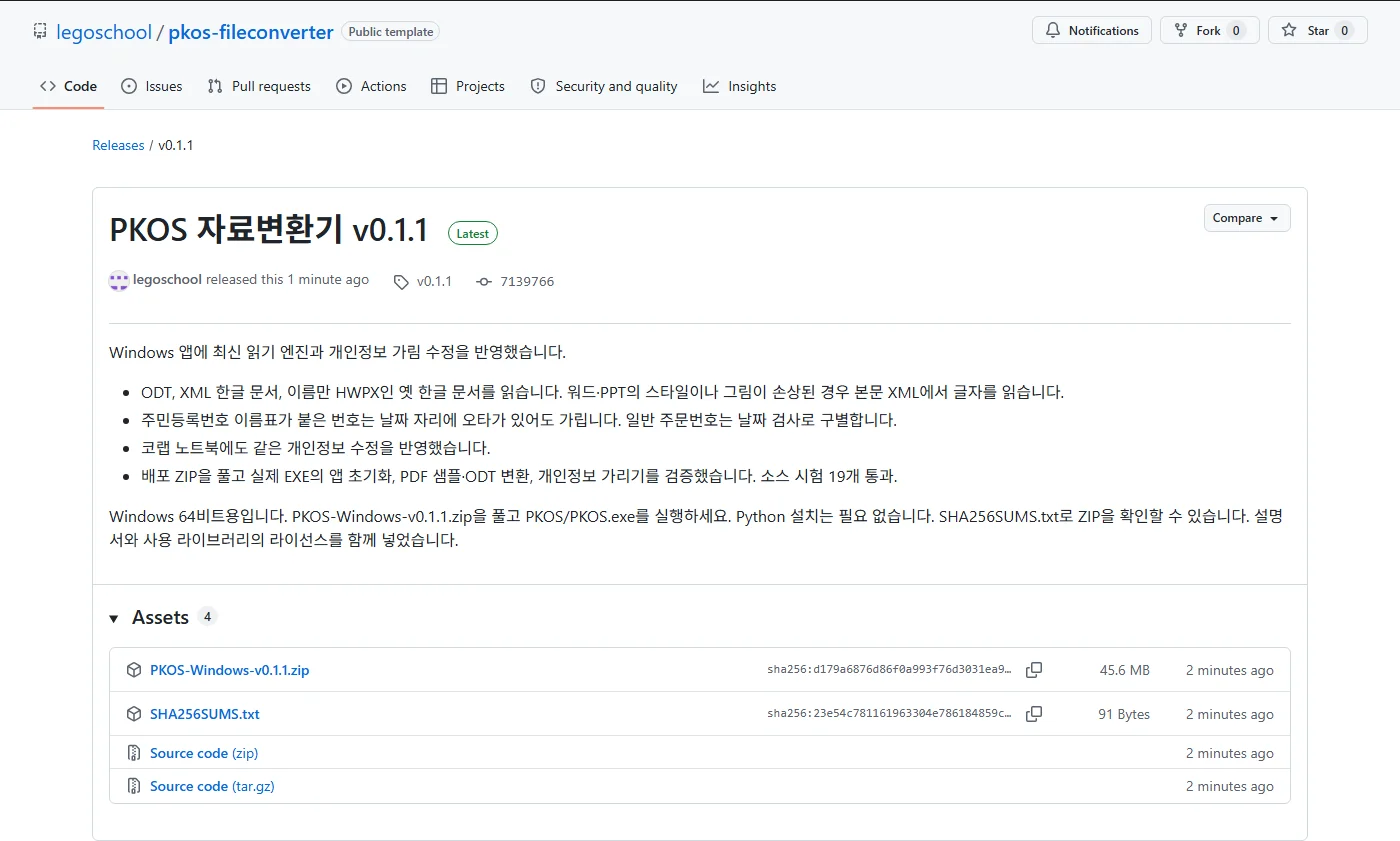Viewport: 1400px width, 841px height.
Task: Download Source code (tar.gz)
Action: [212, 786]
